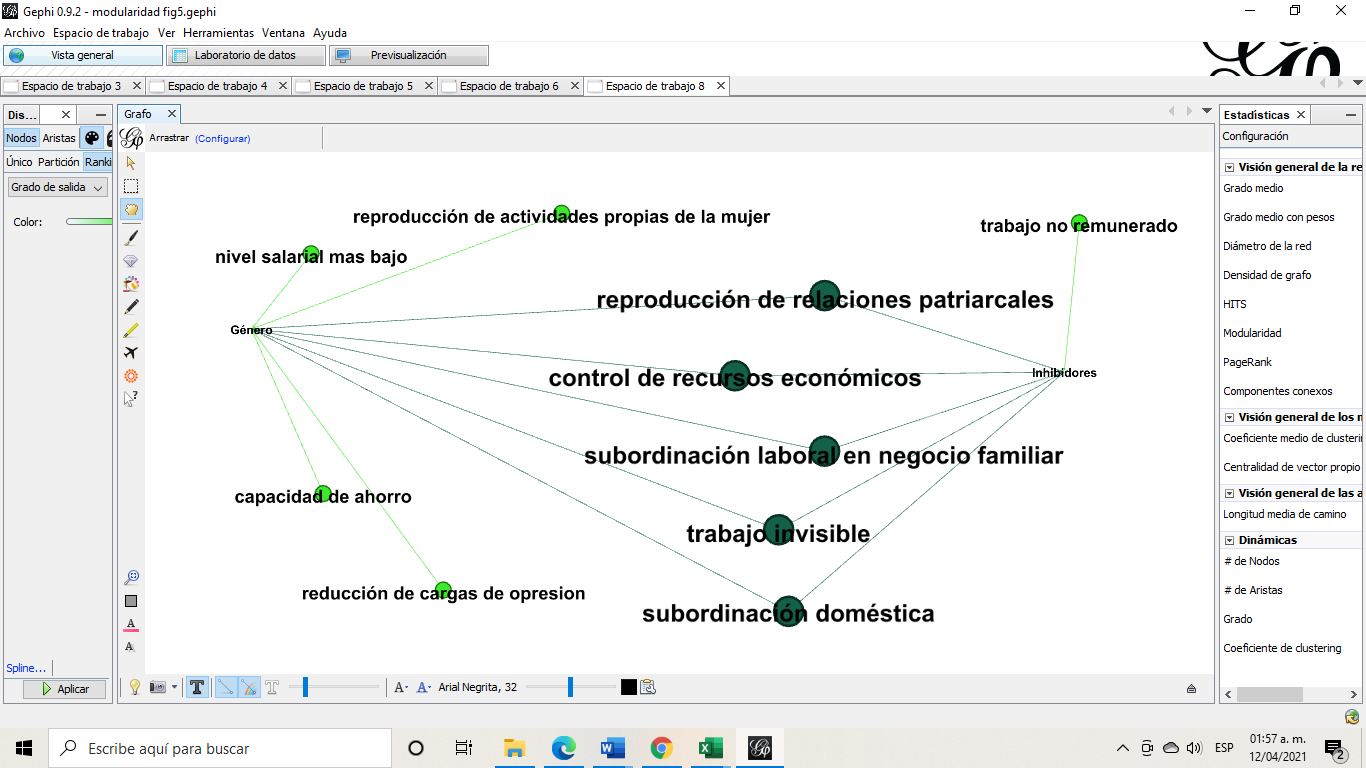The height and width of the screenshot is (768, 1366).
Task: Take screenshot with camera icon
Action: click(157, 687)
